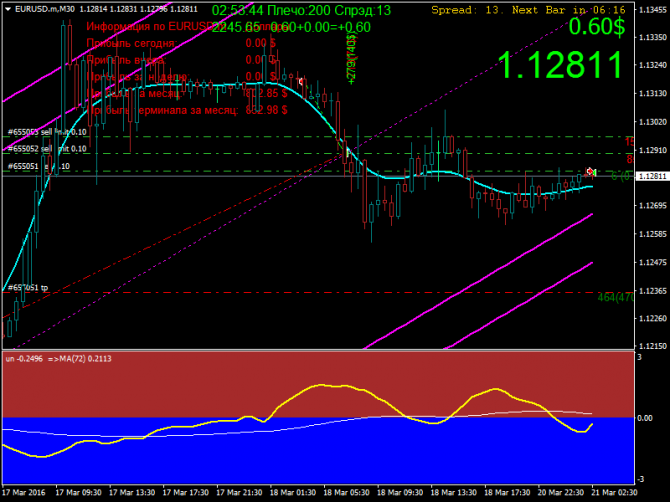Click the green 464(470 label near the tp line

[615, 297]
